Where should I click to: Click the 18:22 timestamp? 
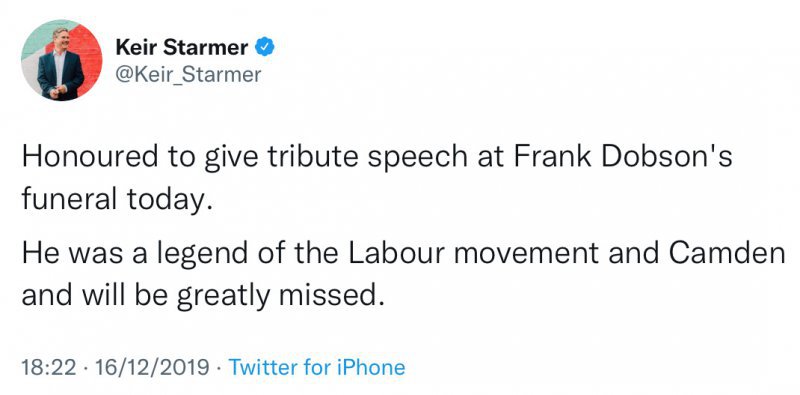pos(48,367)
